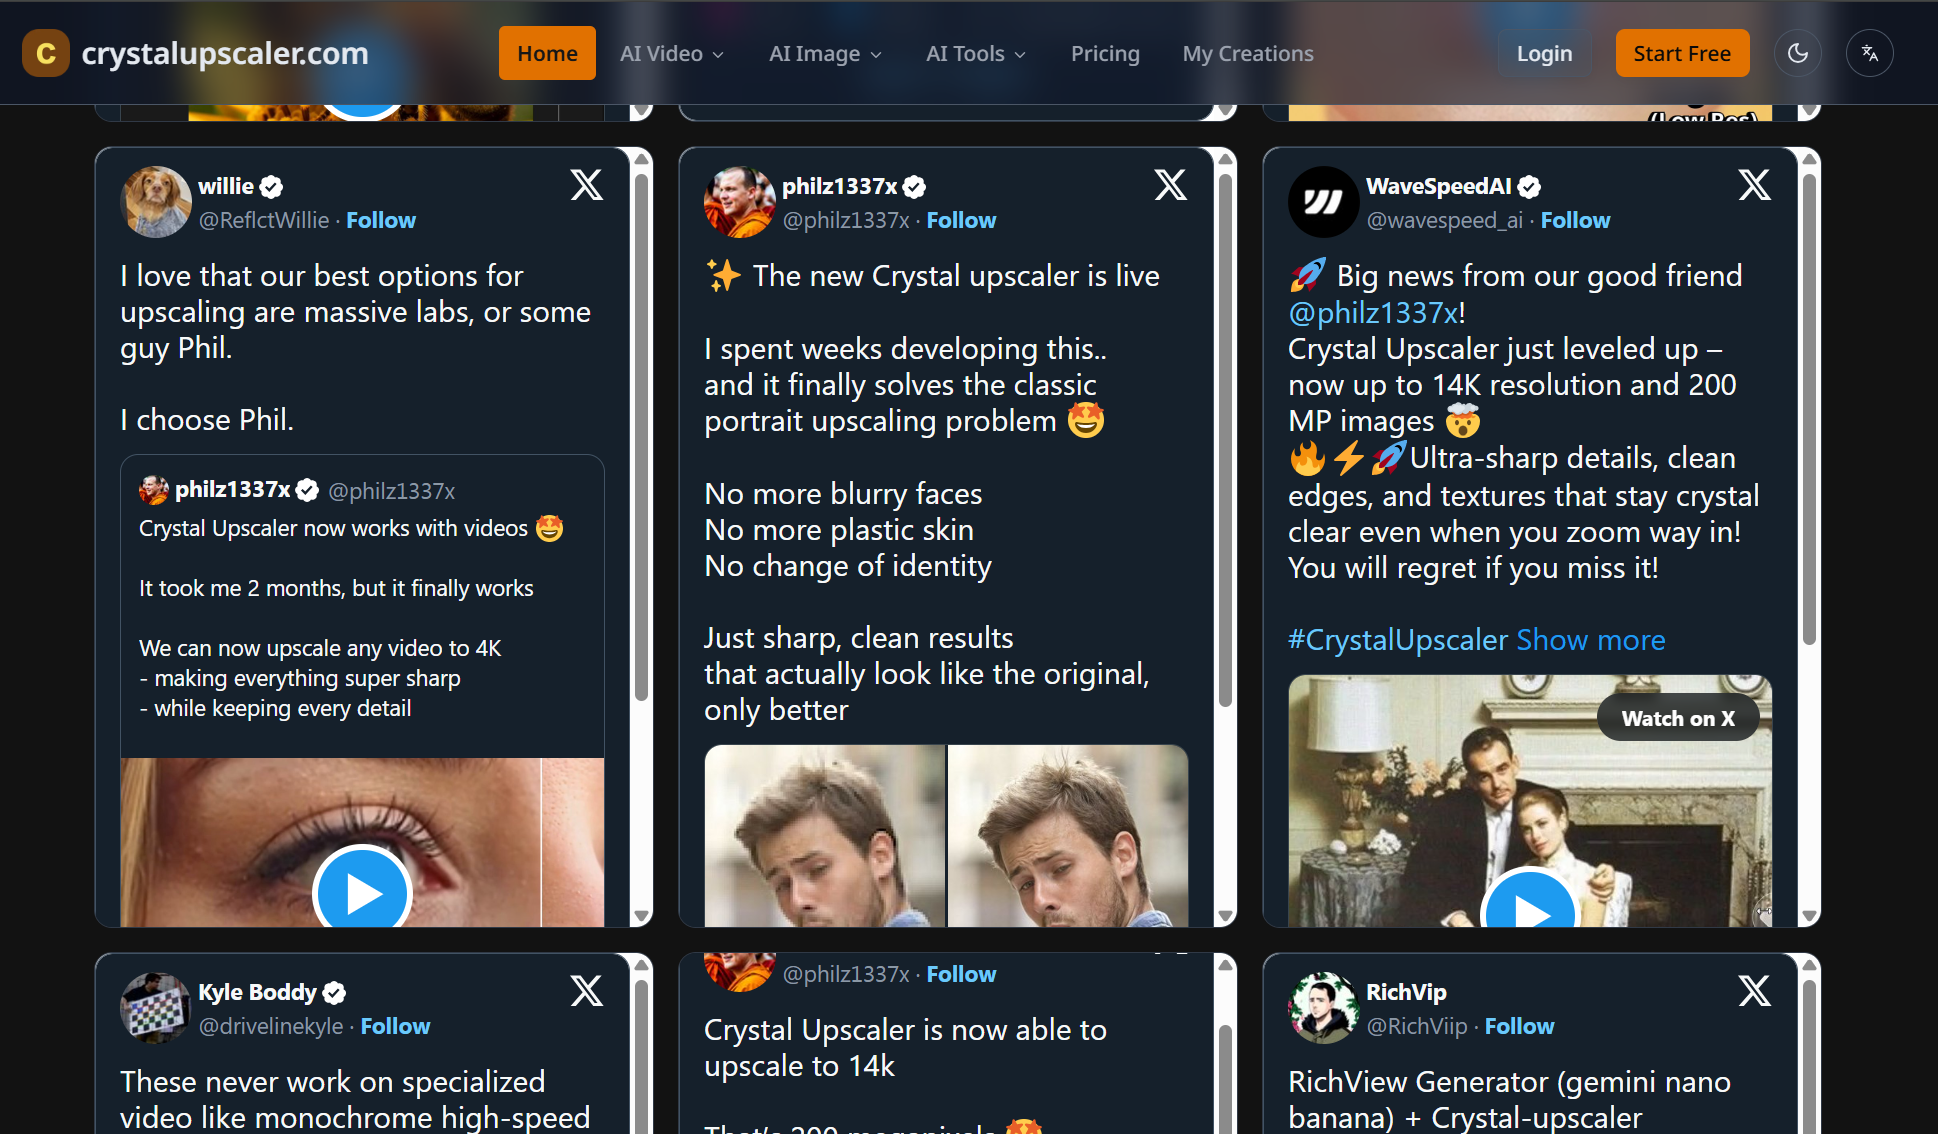1938x1134 pixels.
Task: Go to the Pricing page
Action: coord(1104,54)
